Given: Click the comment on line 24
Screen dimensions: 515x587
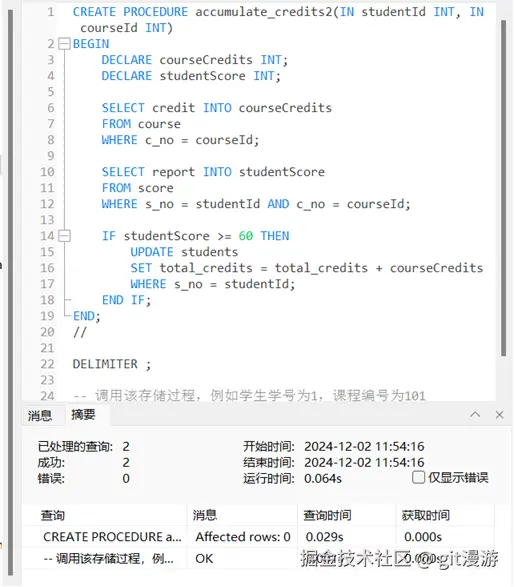Looking at the screenshot, I should [249, 396].
